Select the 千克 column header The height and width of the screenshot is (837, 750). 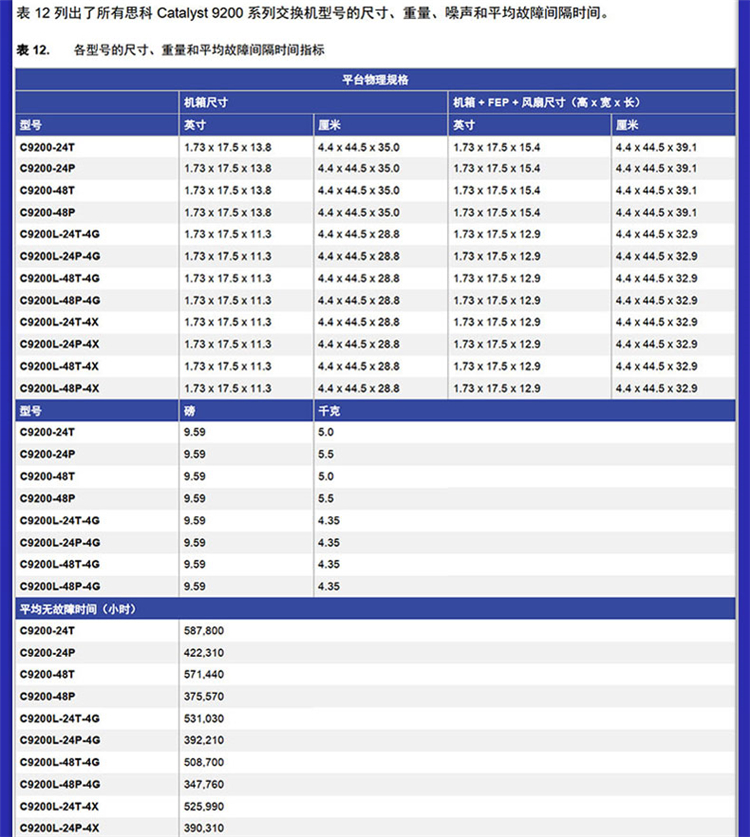[328, 411]
